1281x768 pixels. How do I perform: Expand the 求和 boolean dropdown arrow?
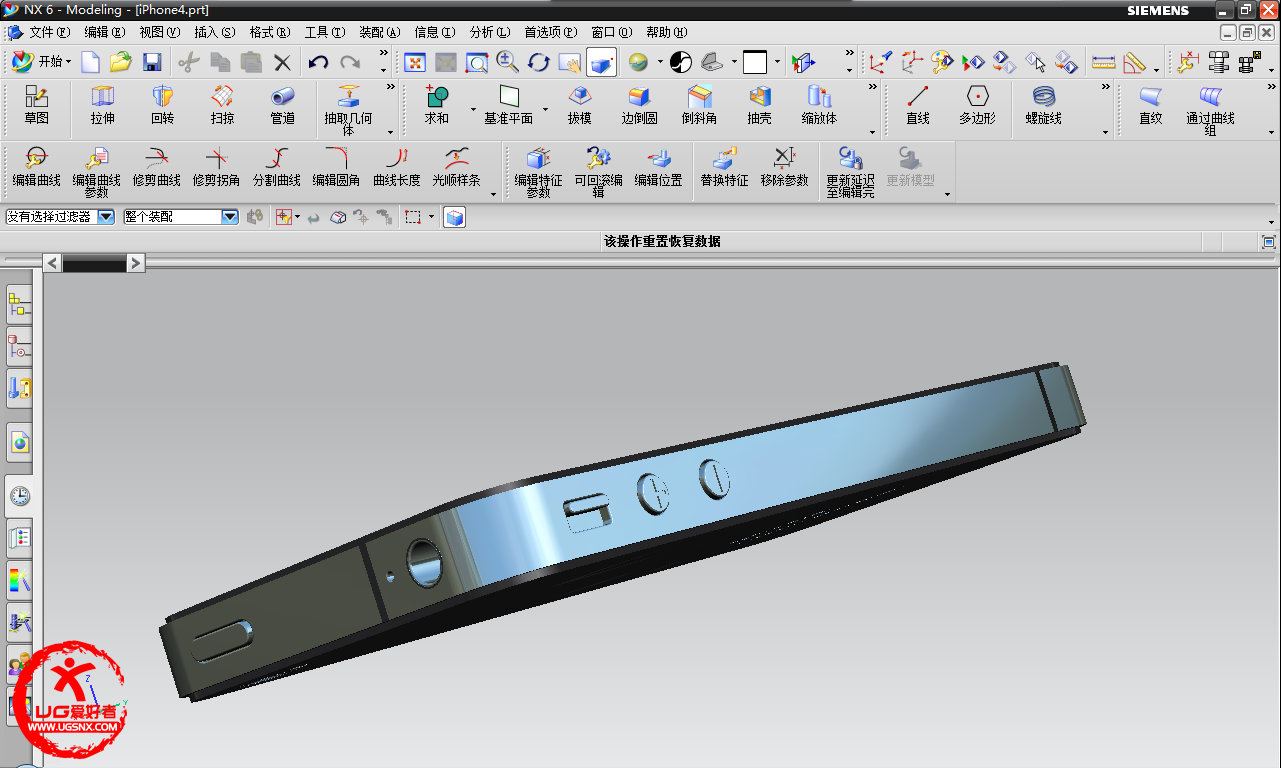(x=474, y=108)
